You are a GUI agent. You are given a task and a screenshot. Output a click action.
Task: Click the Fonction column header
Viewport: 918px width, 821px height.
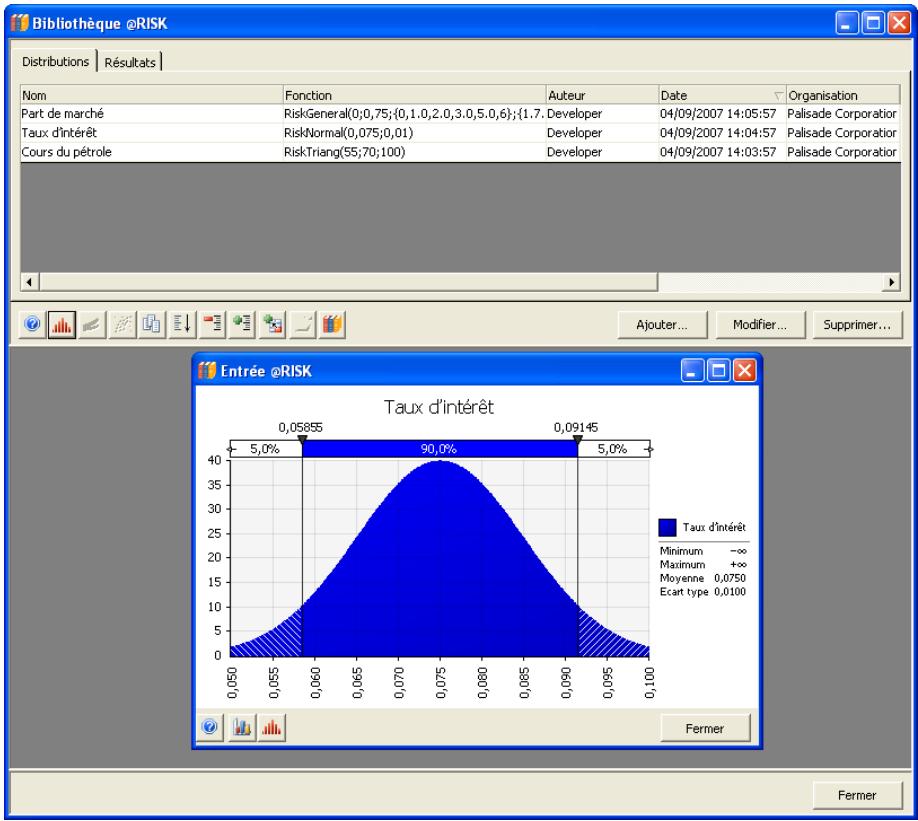412,95
